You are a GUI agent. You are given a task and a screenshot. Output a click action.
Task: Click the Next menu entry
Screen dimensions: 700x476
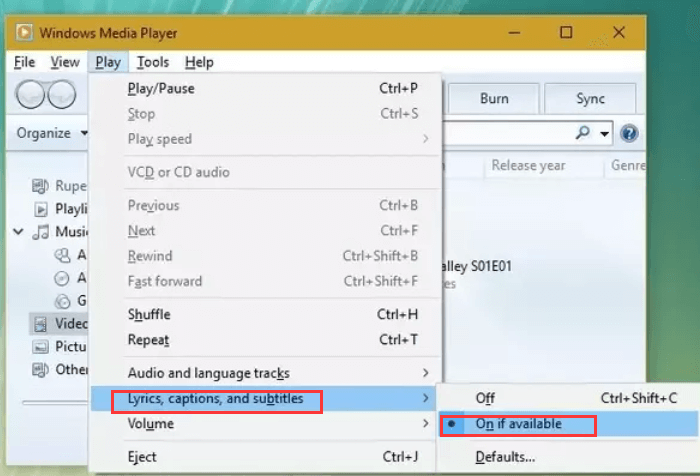click(265, 231)
